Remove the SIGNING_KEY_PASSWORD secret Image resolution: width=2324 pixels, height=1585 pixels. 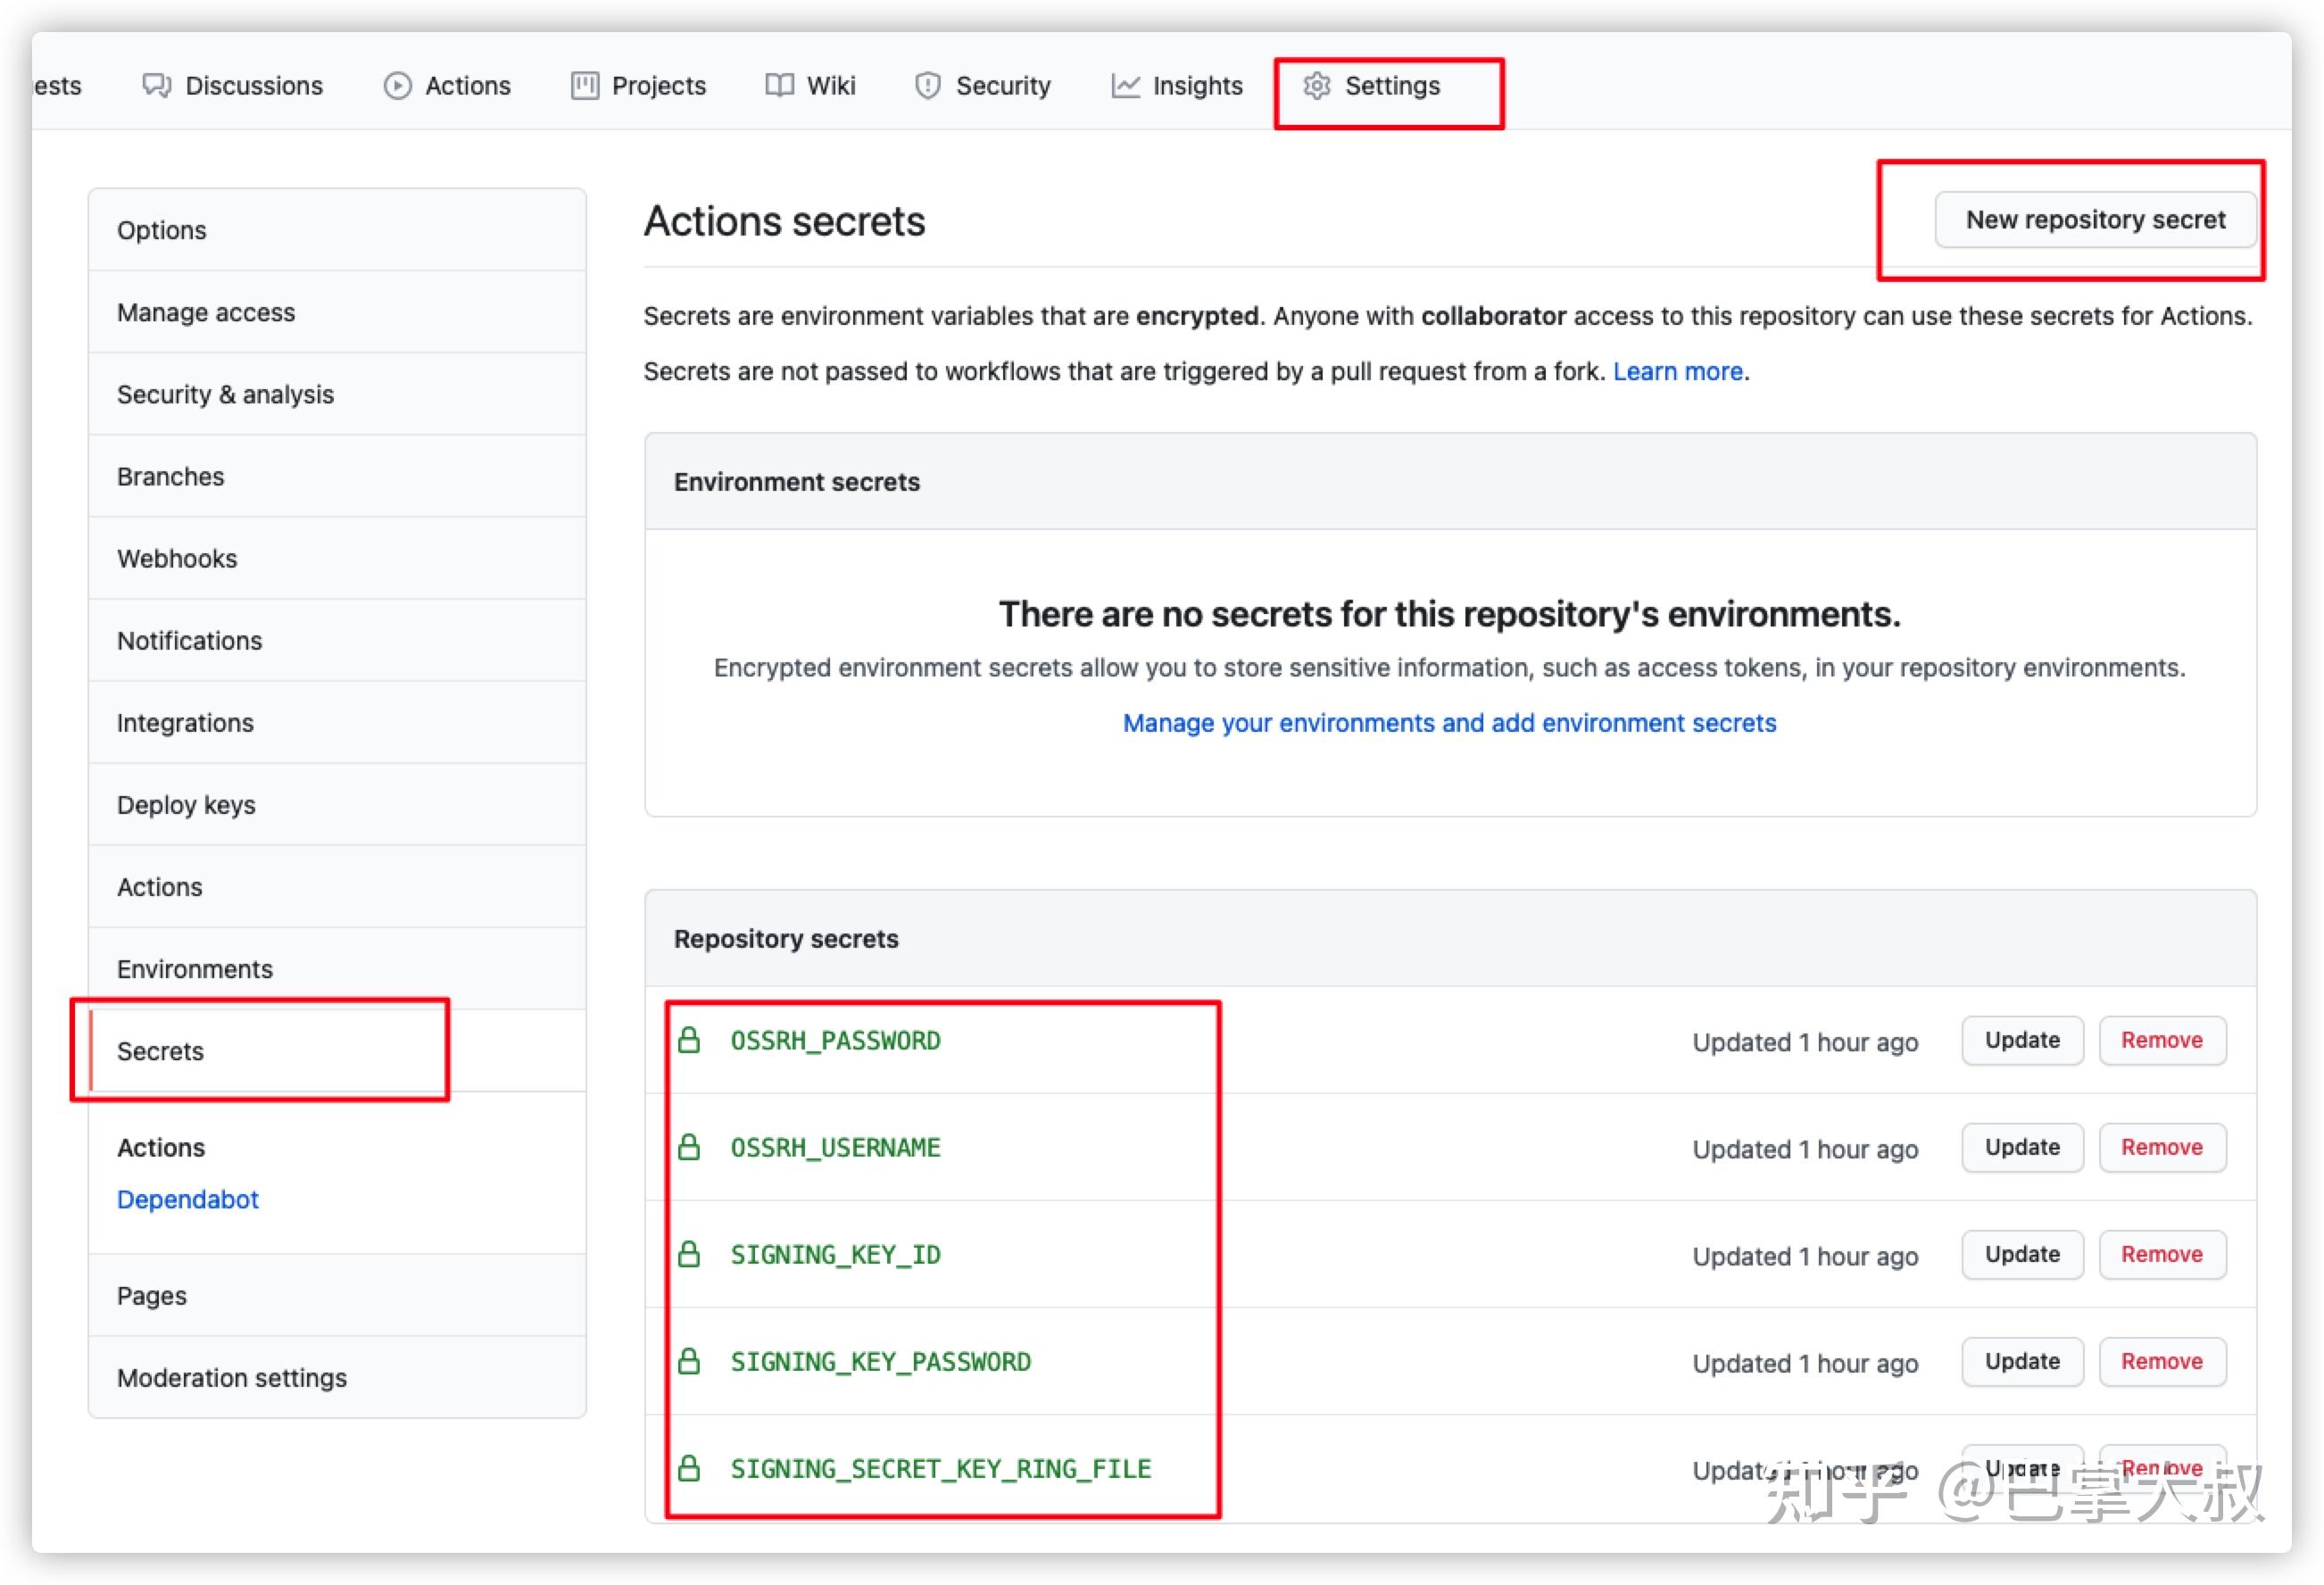pyautogui.click(x=2162, y=1361)
